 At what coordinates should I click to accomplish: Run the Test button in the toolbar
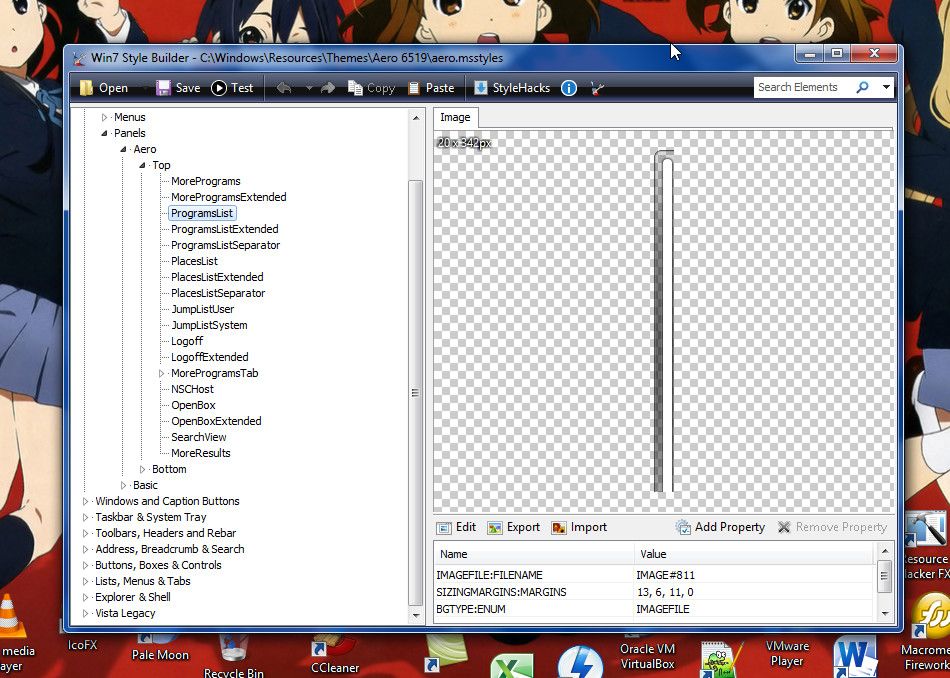[232, 88]
